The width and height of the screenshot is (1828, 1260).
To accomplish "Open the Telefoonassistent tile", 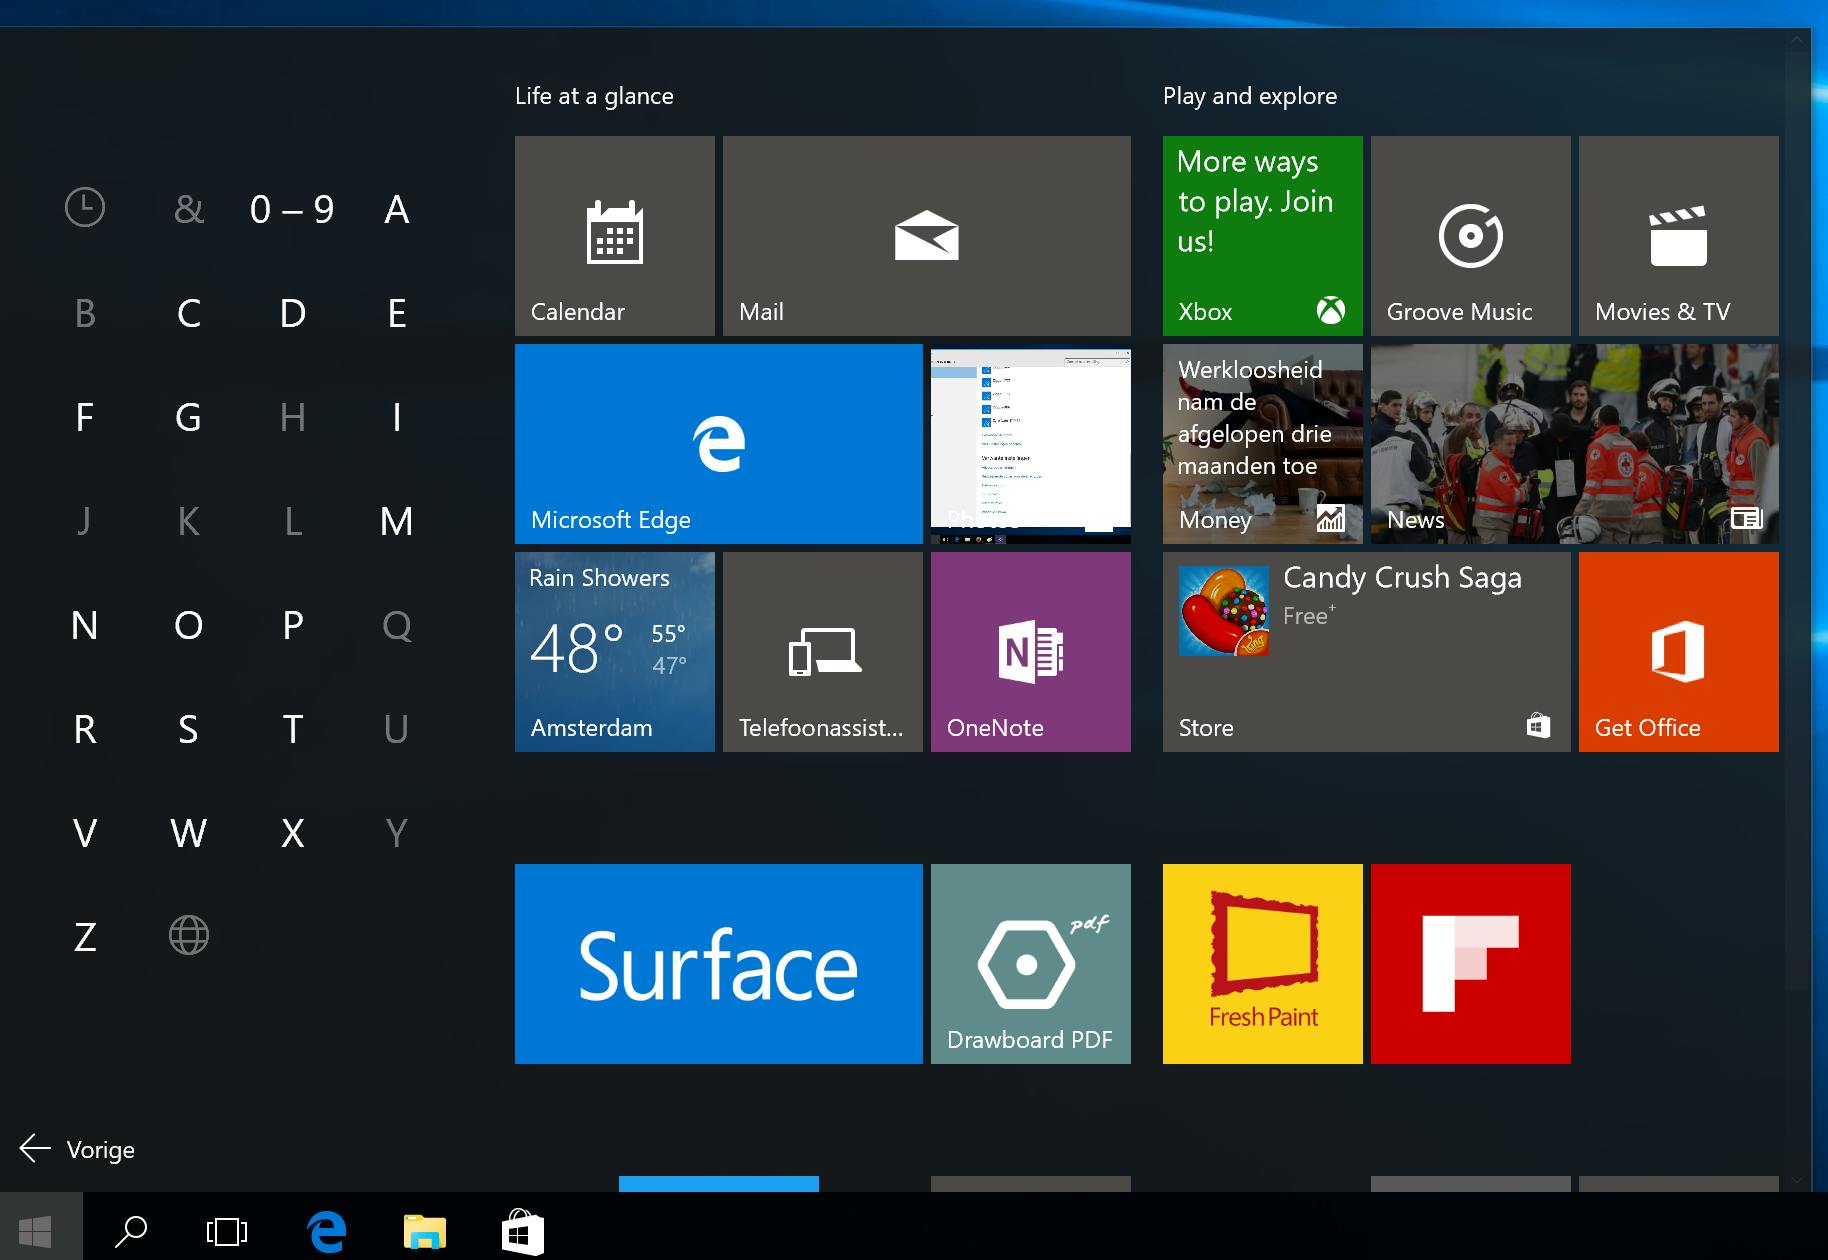I will click(x=823, y=652).
